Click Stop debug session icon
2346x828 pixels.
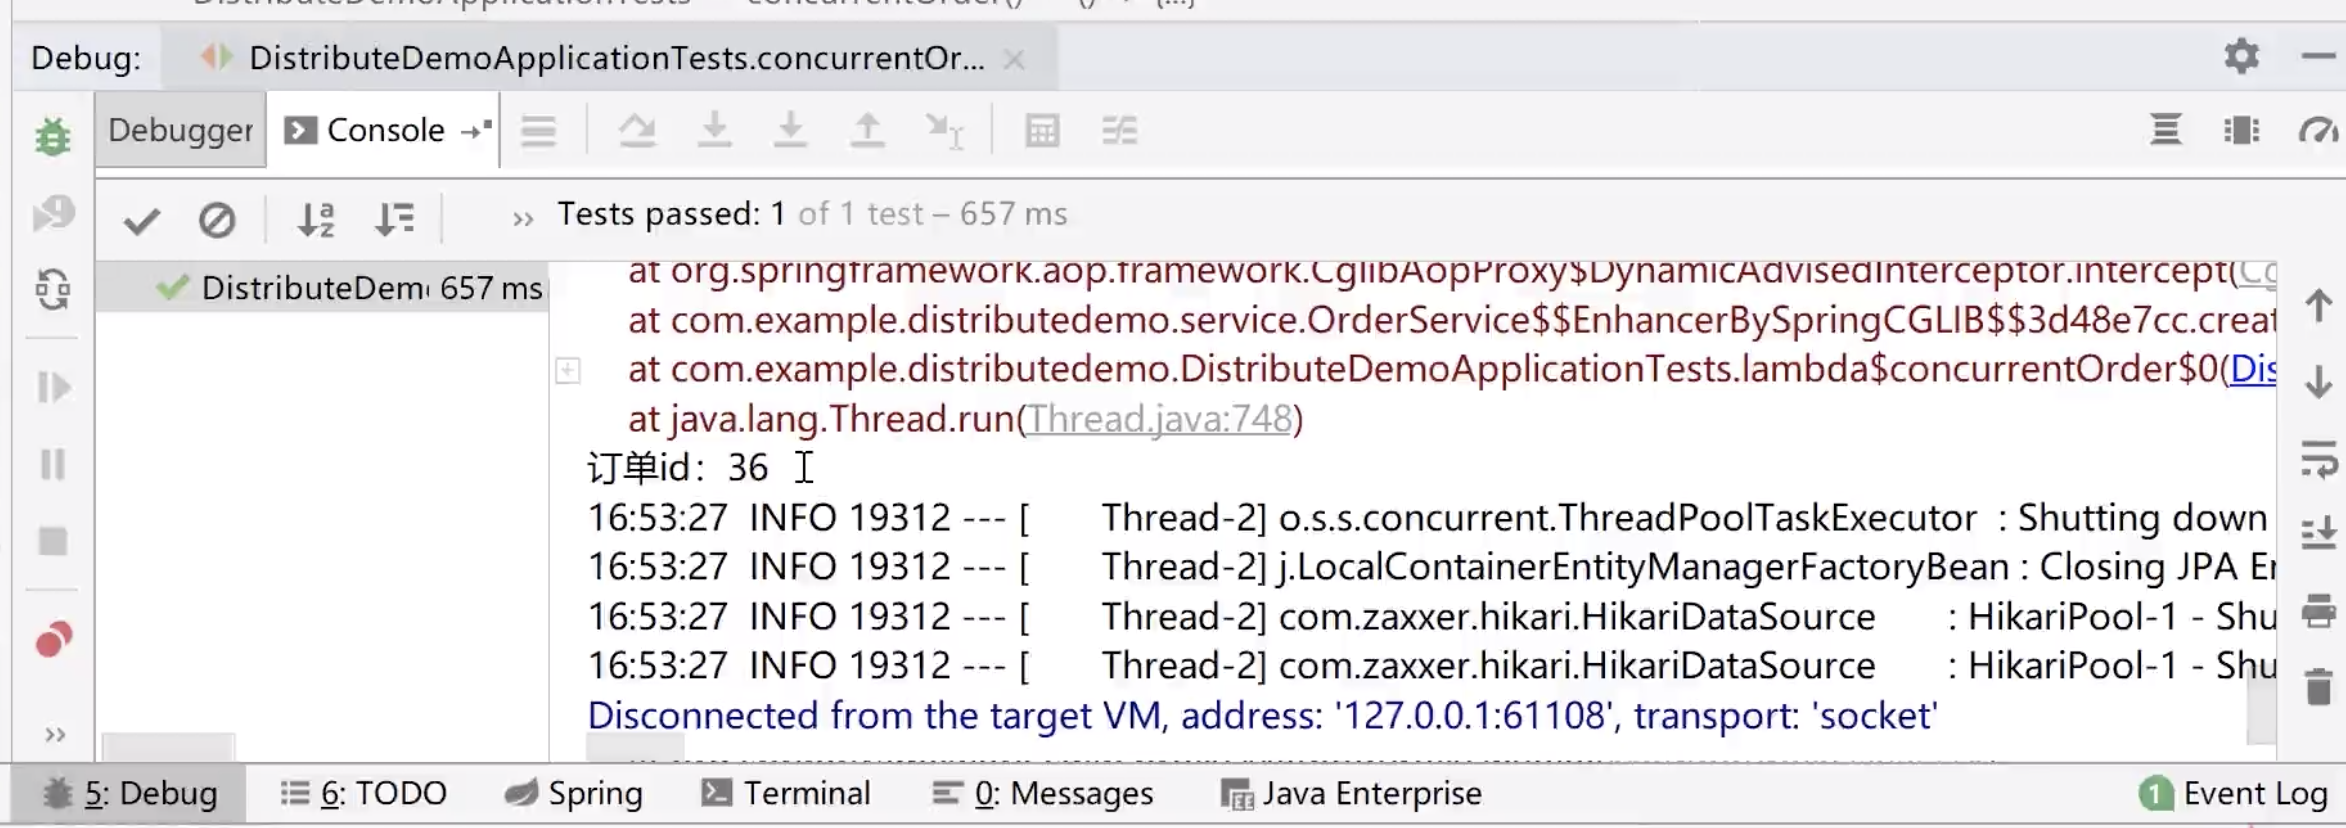coord(53,541)
